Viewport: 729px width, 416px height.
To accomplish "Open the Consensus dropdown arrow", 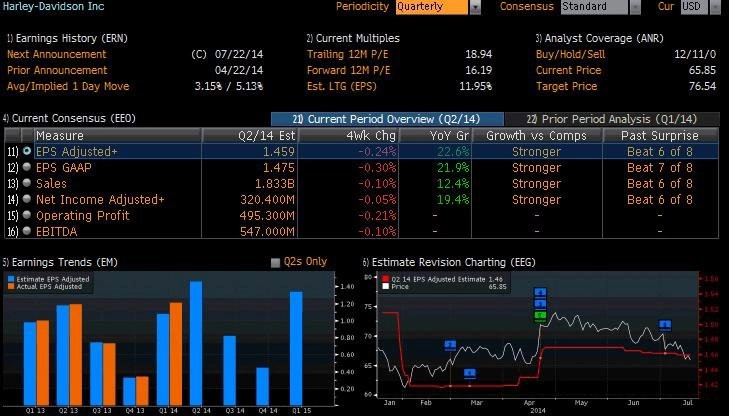I will [635, 7].
